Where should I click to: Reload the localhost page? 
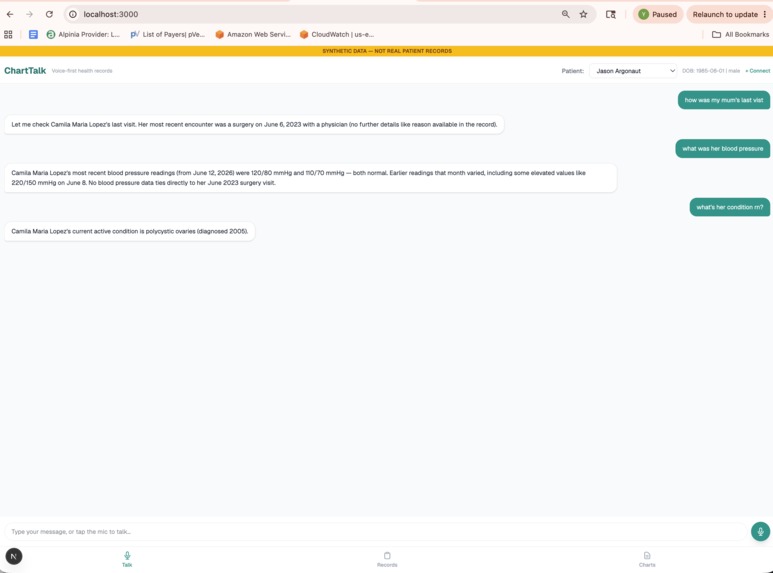tap(49, 14)
